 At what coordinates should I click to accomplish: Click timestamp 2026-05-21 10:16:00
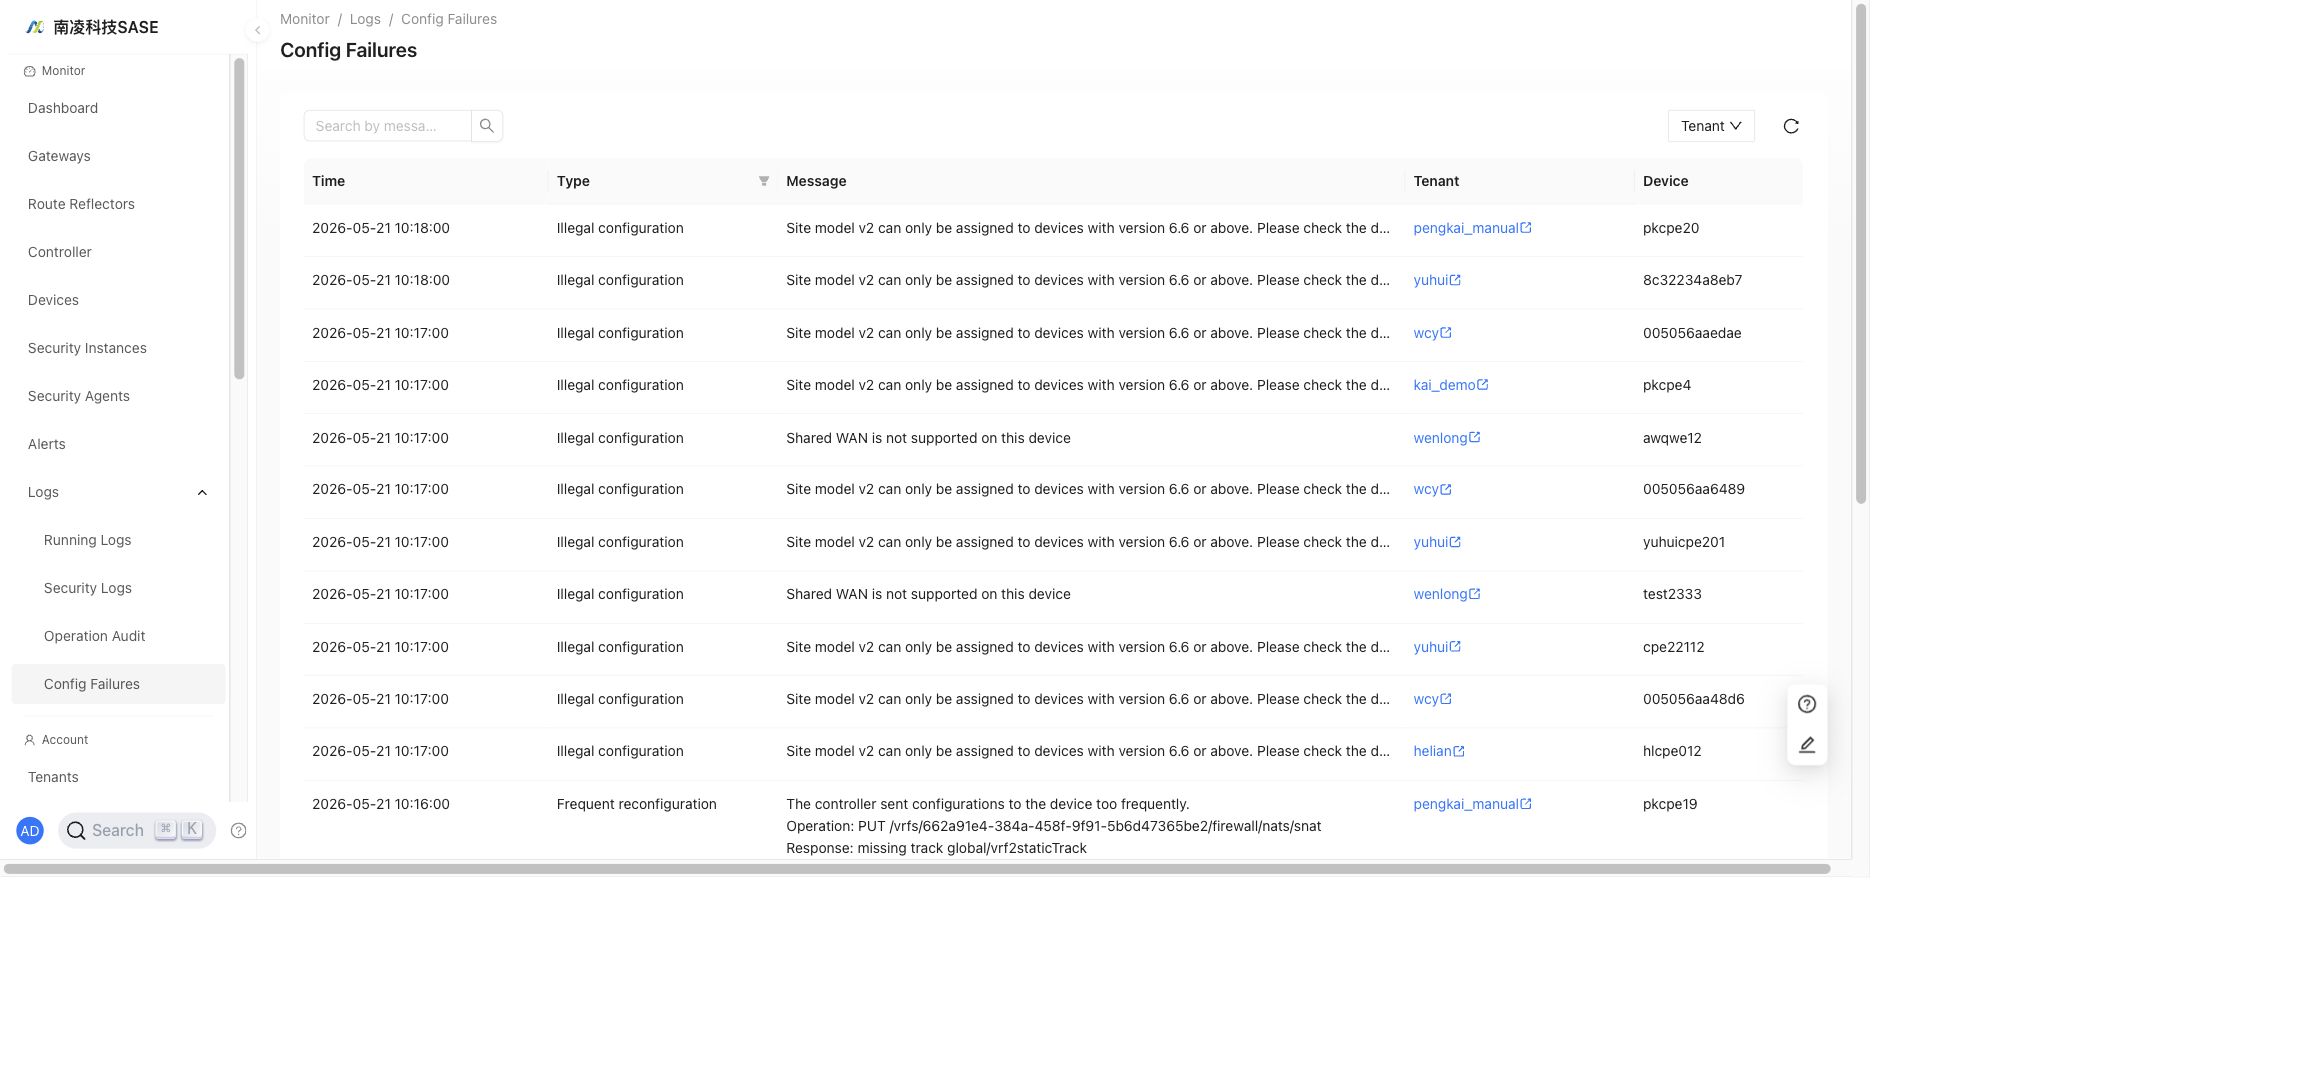[x=381, y=804]
